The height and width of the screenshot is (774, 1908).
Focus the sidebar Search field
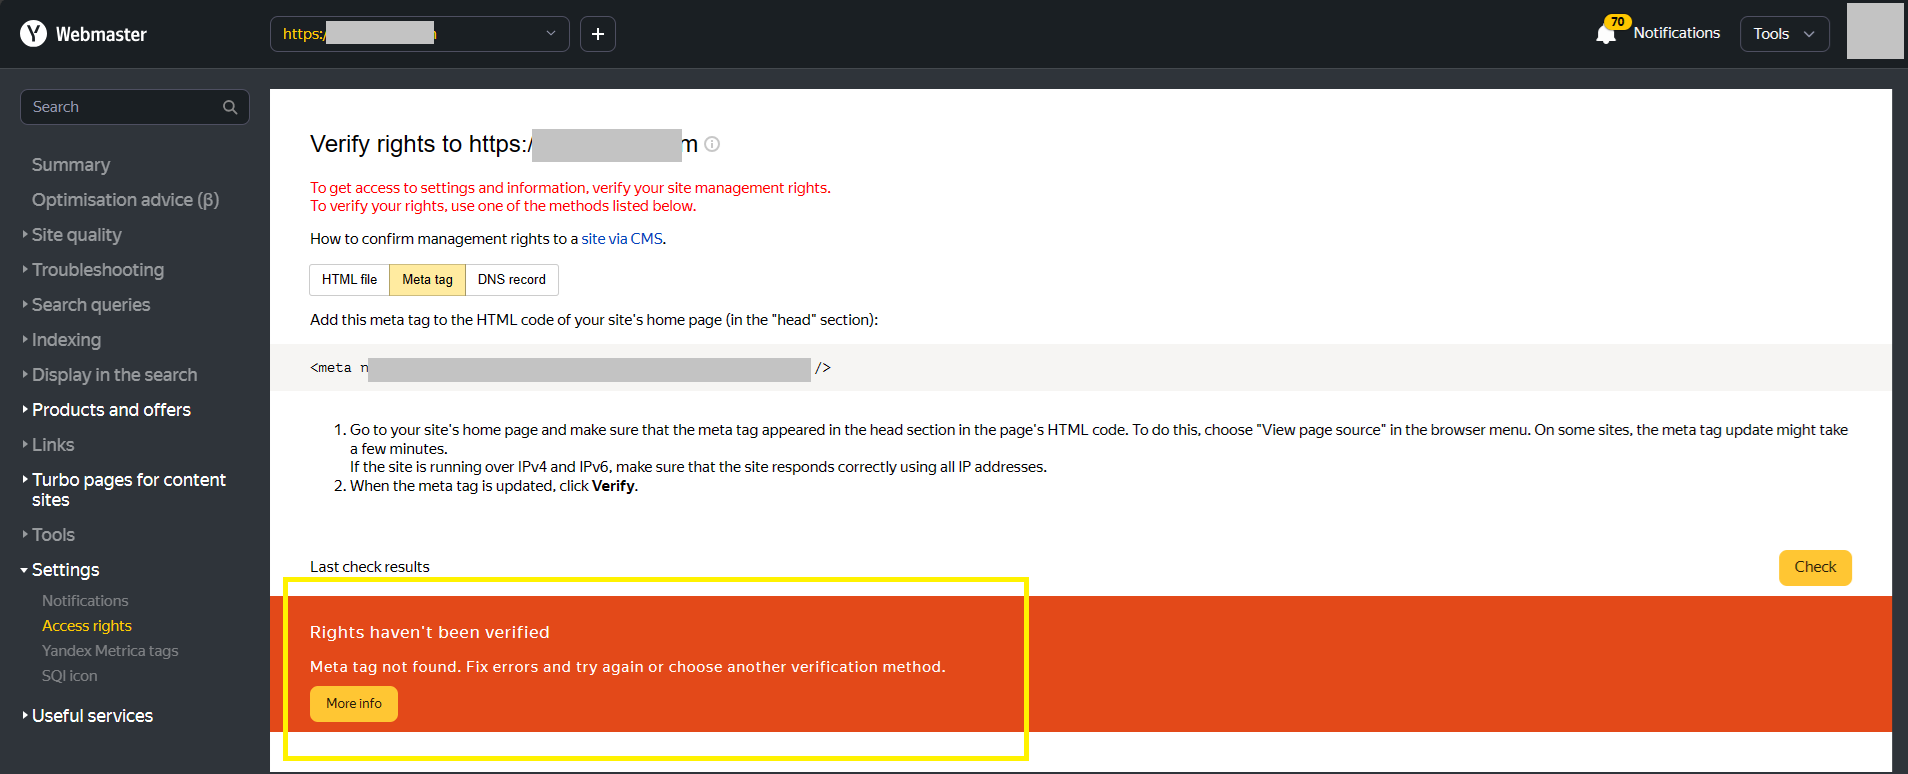tap(135, 107)
